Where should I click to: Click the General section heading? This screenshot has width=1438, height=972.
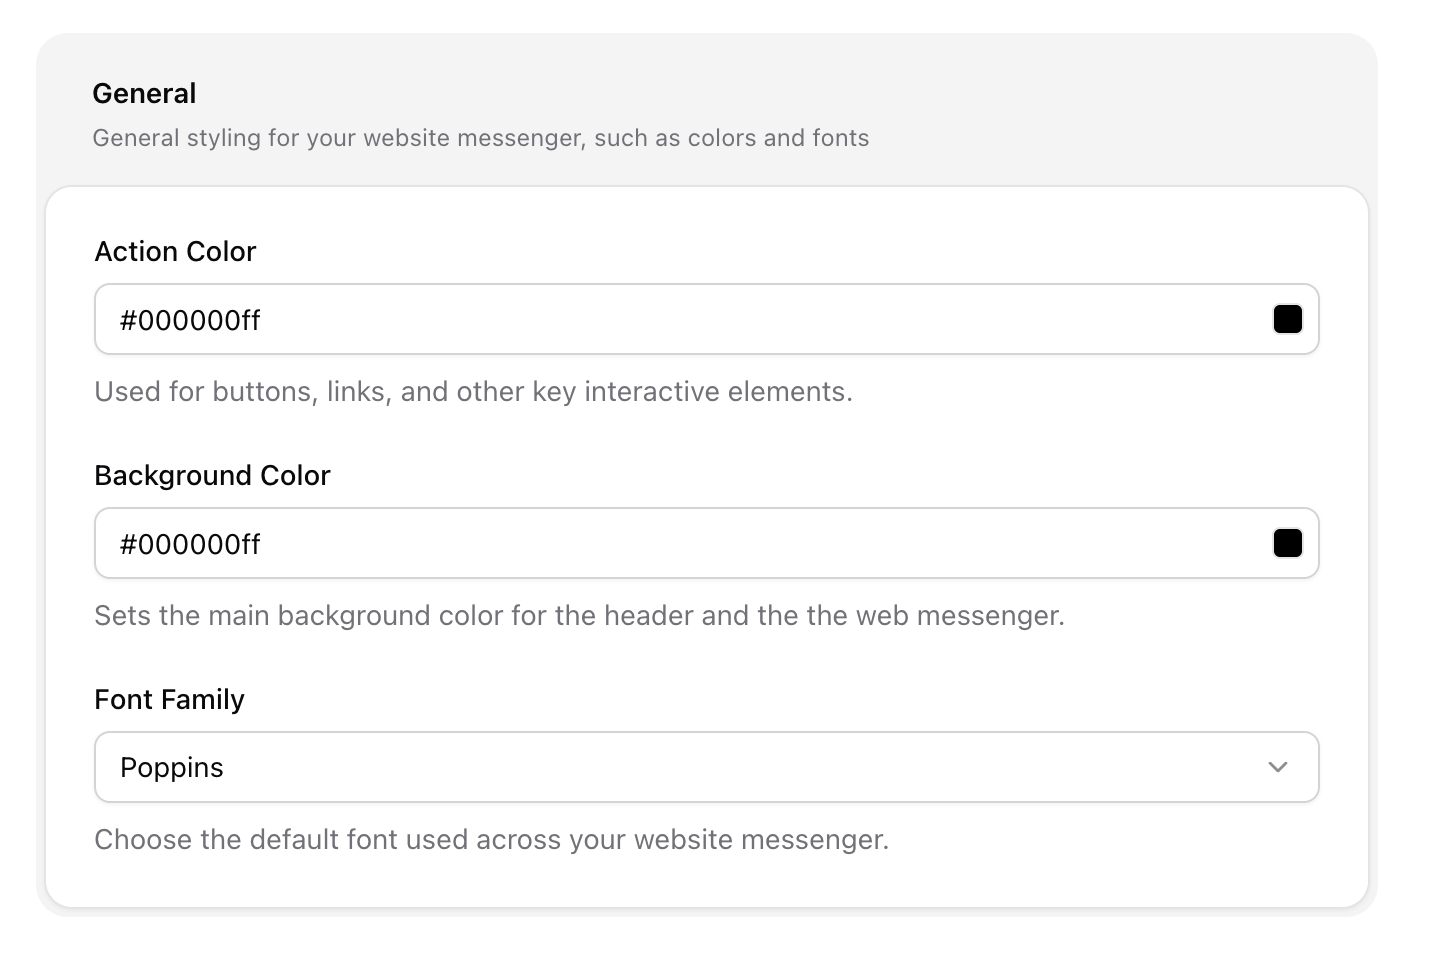click(144, 93)
